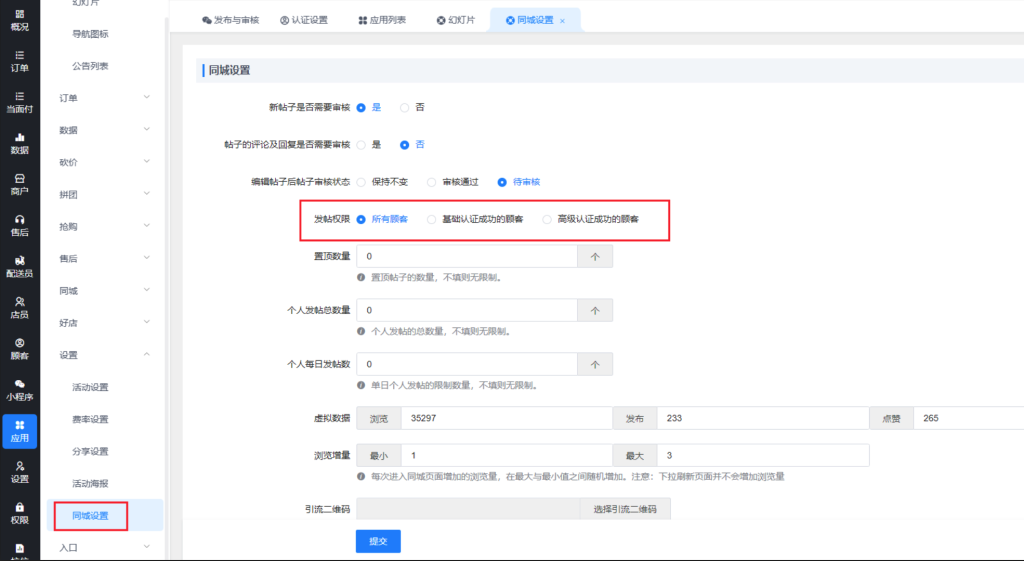Click the blue 提交 button

tap(378, 541)
